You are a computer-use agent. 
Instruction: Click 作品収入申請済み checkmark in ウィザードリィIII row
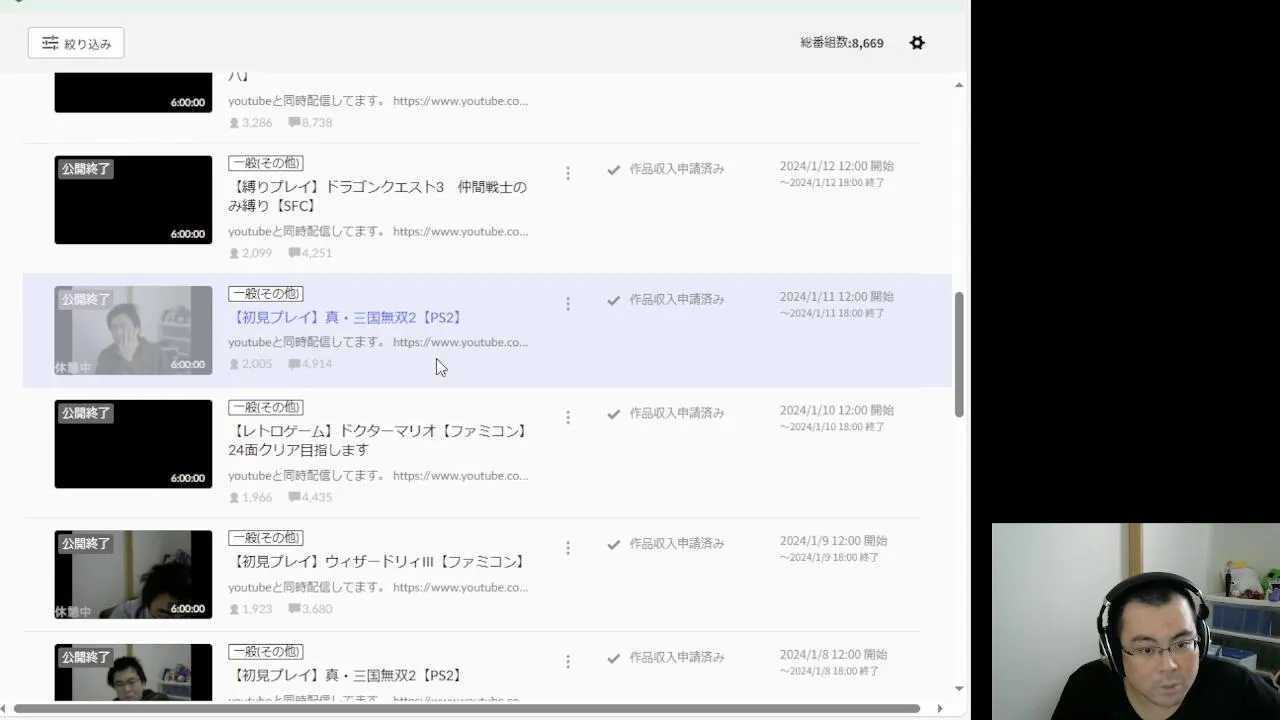[x=613, y=544]
